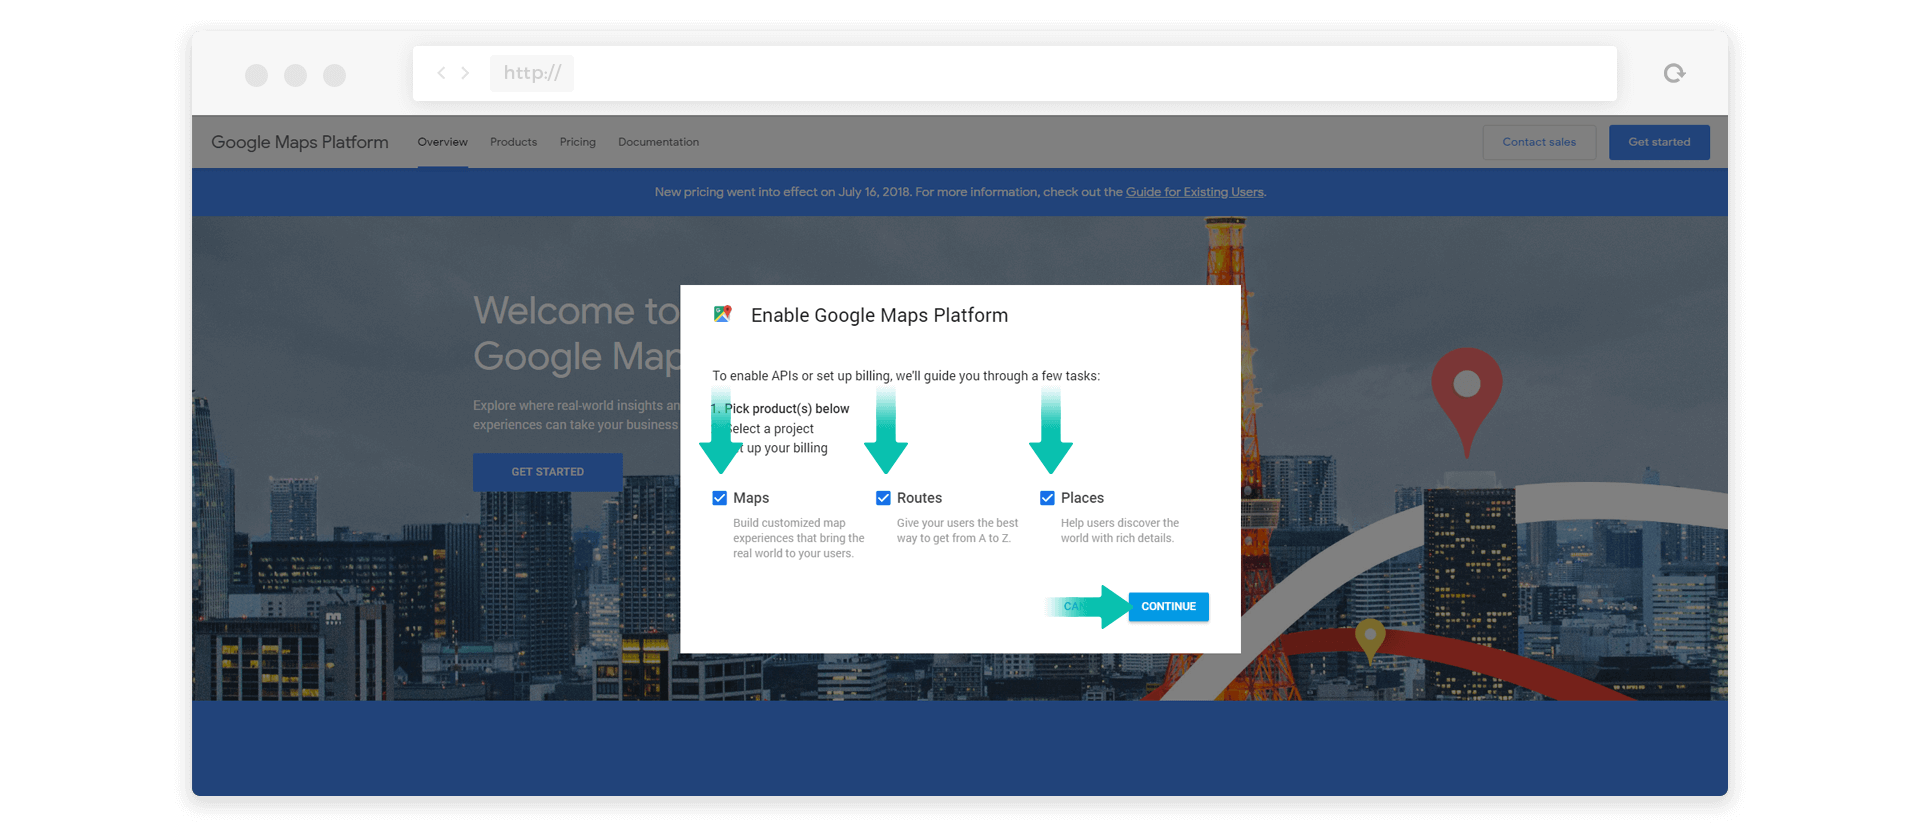Image resolution: width=1920 pixels, height=827 pixels.
Task: Click CONTINUE in the dialog
Action: pos(1168,606)
